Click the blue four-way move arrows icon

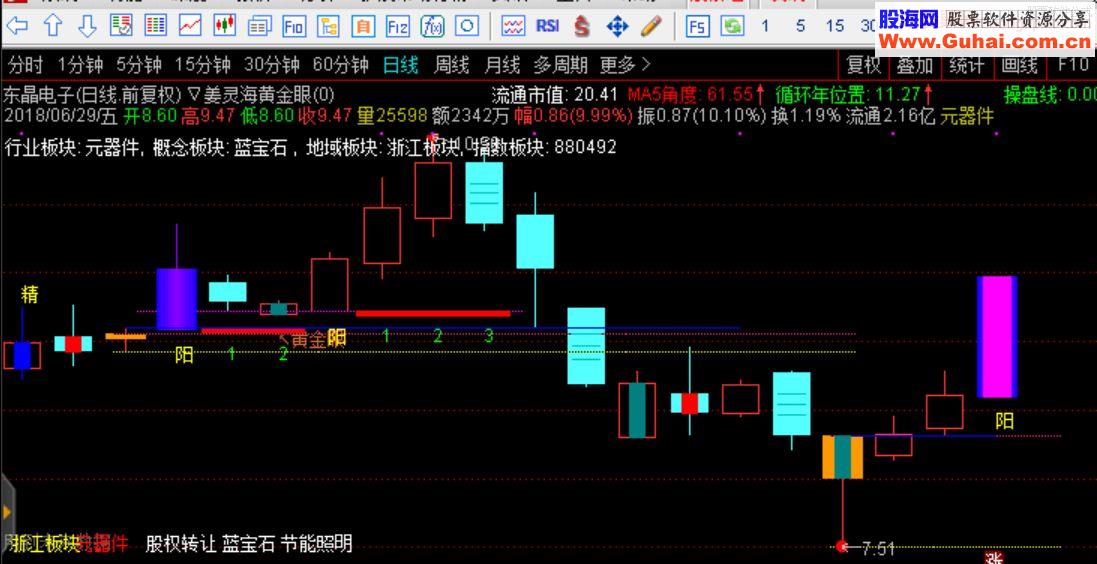click(617, 27)
